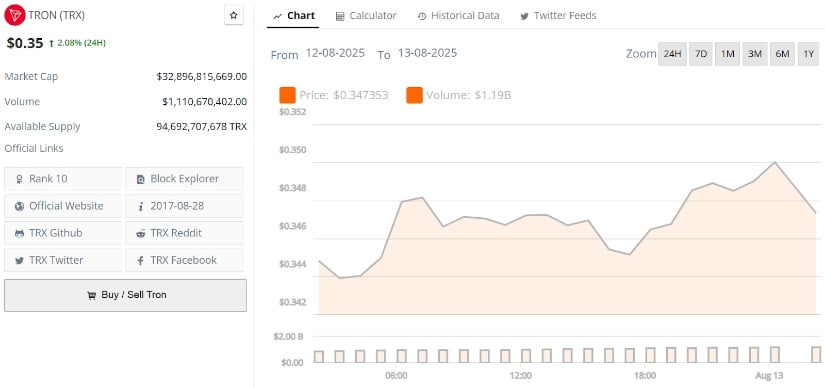
Task: Toggle the Volume series legend swatch
Action: coord(414,95)
